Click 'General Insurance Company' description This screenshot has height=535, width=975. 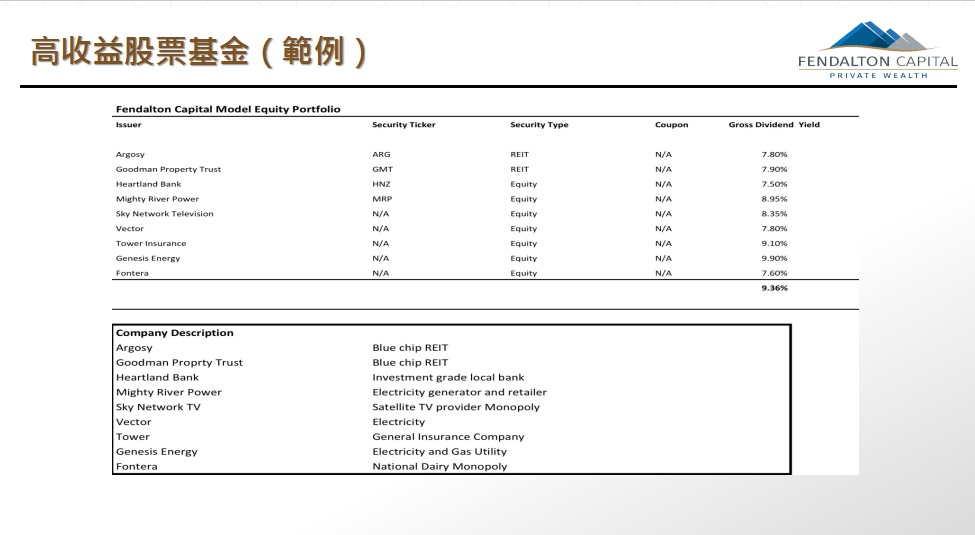pyautogui.click(x=448, y=437)
